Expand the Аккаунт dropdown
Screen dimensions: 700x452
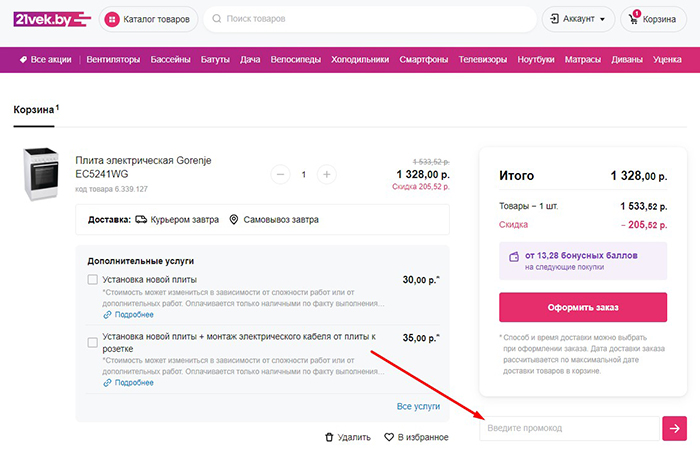click(x=578, y=19)
